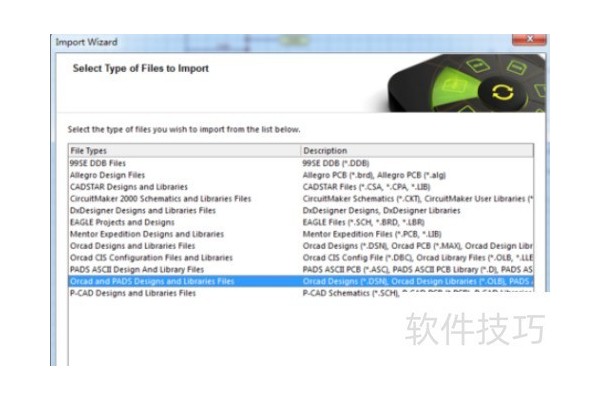Click Mentor Expedition Files (*.PCB, *.LIB) description

click(372, 234)
